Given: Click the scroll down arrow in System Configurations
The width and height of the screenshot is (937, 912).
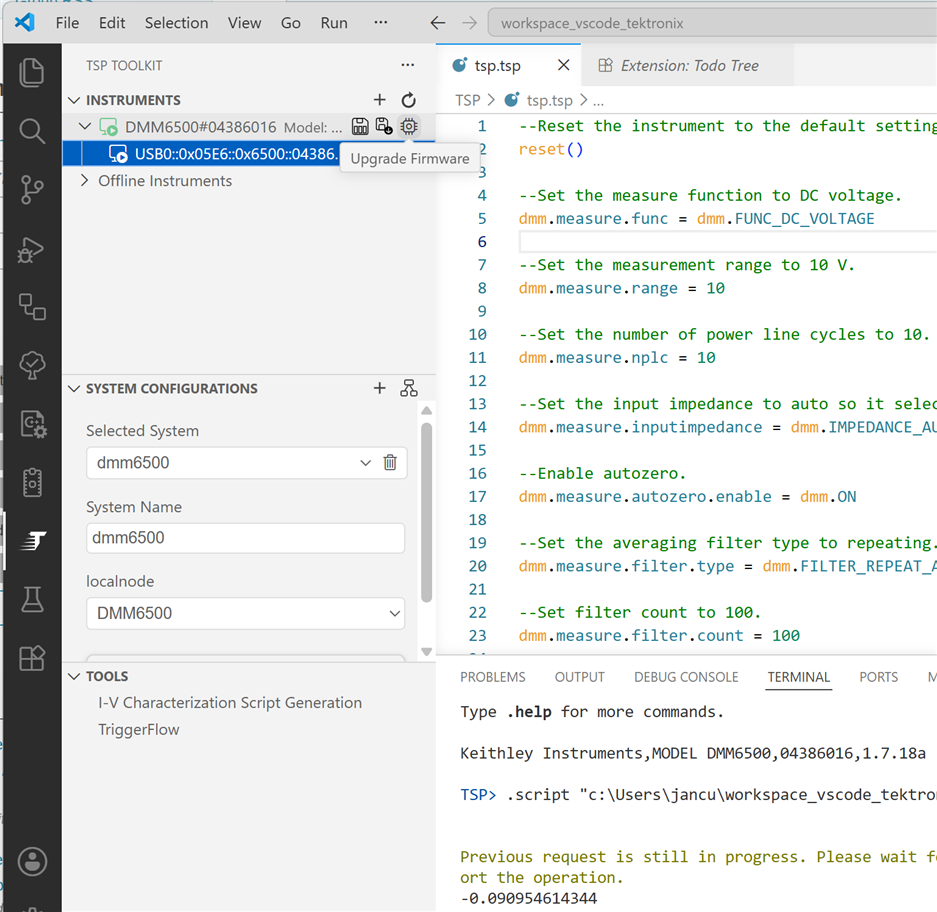Looking at the screenshot, I should 426,651.
